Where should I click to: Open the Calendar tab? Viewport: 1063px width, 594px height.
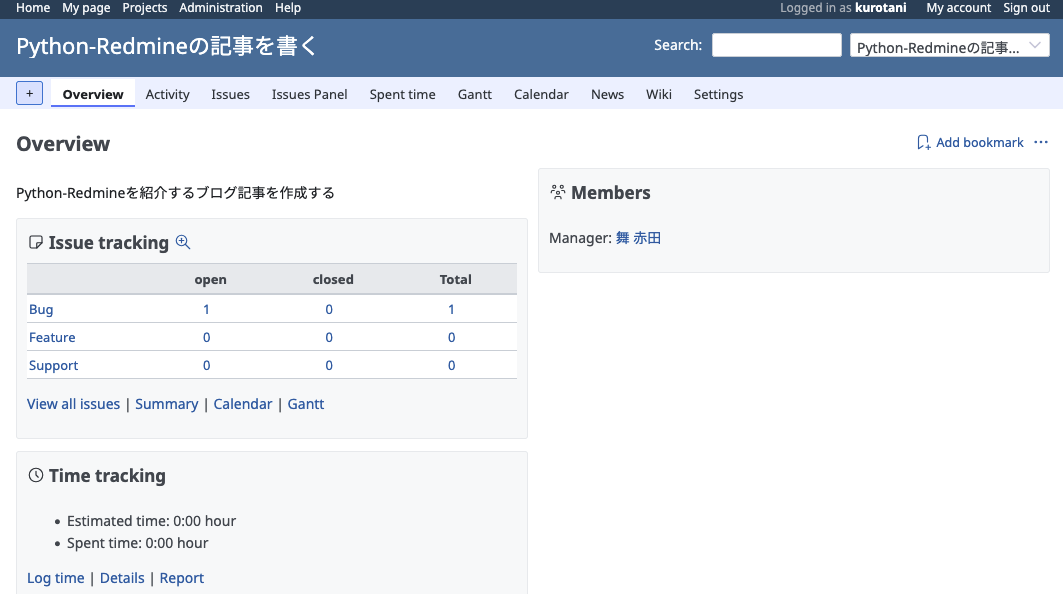click(541, 94)
